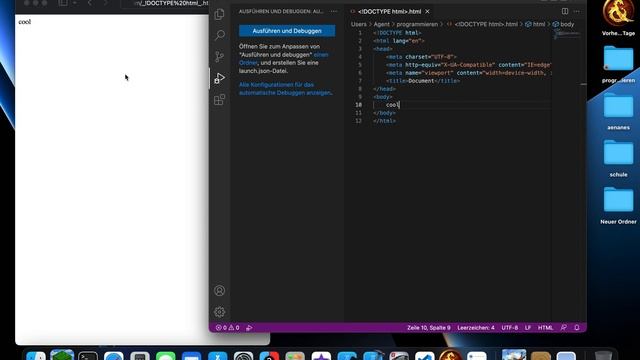Close the <!DOCTYPE html>.html tab
Image resolution: width=640 pixels, height=360 pixels.
point(427,11)
